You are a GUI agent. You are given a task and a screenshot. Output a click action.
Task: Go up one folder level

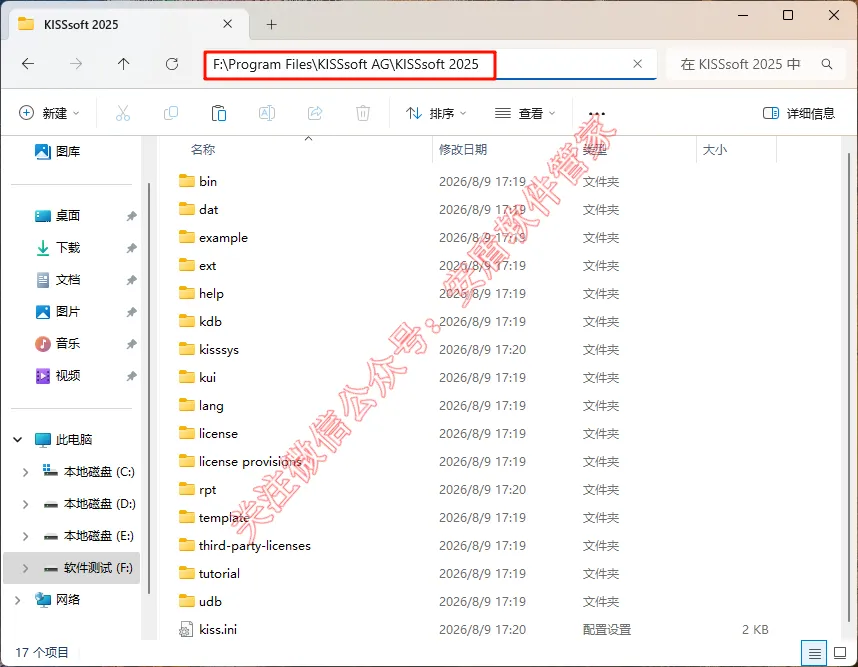pos(124,64)
